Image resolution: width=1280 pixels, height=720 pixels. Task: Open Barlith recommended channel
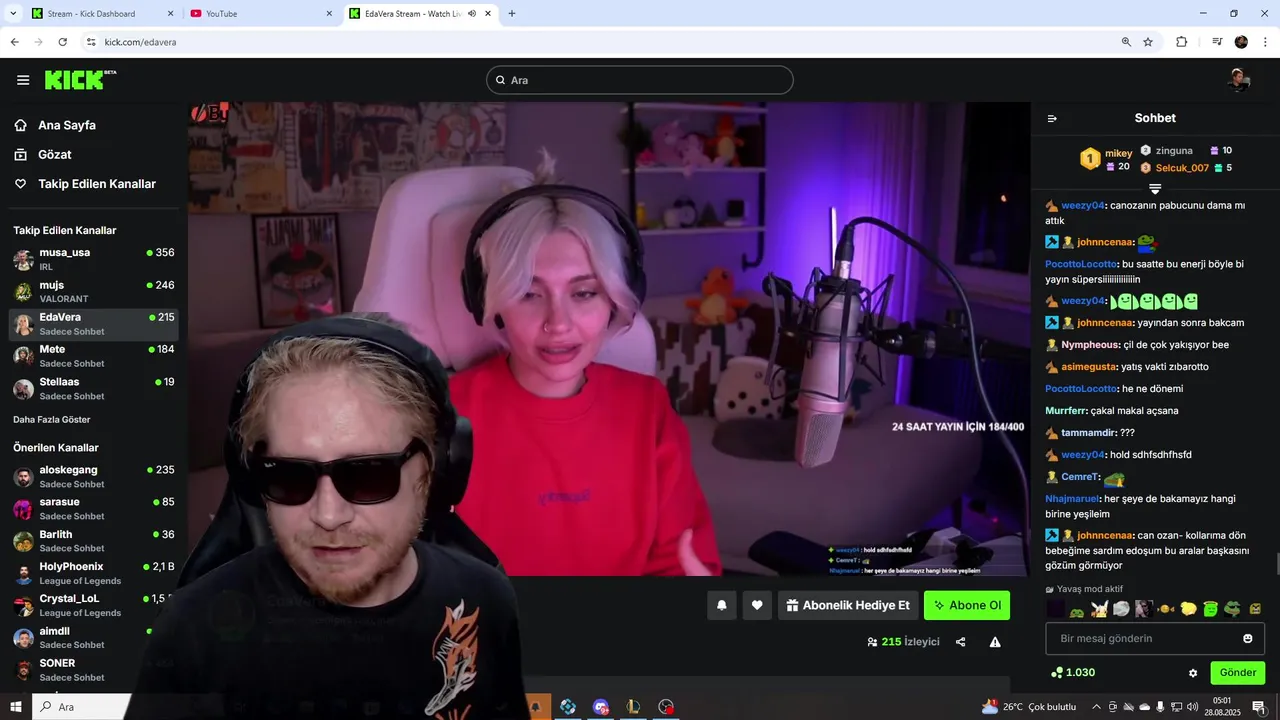point(94,541)
